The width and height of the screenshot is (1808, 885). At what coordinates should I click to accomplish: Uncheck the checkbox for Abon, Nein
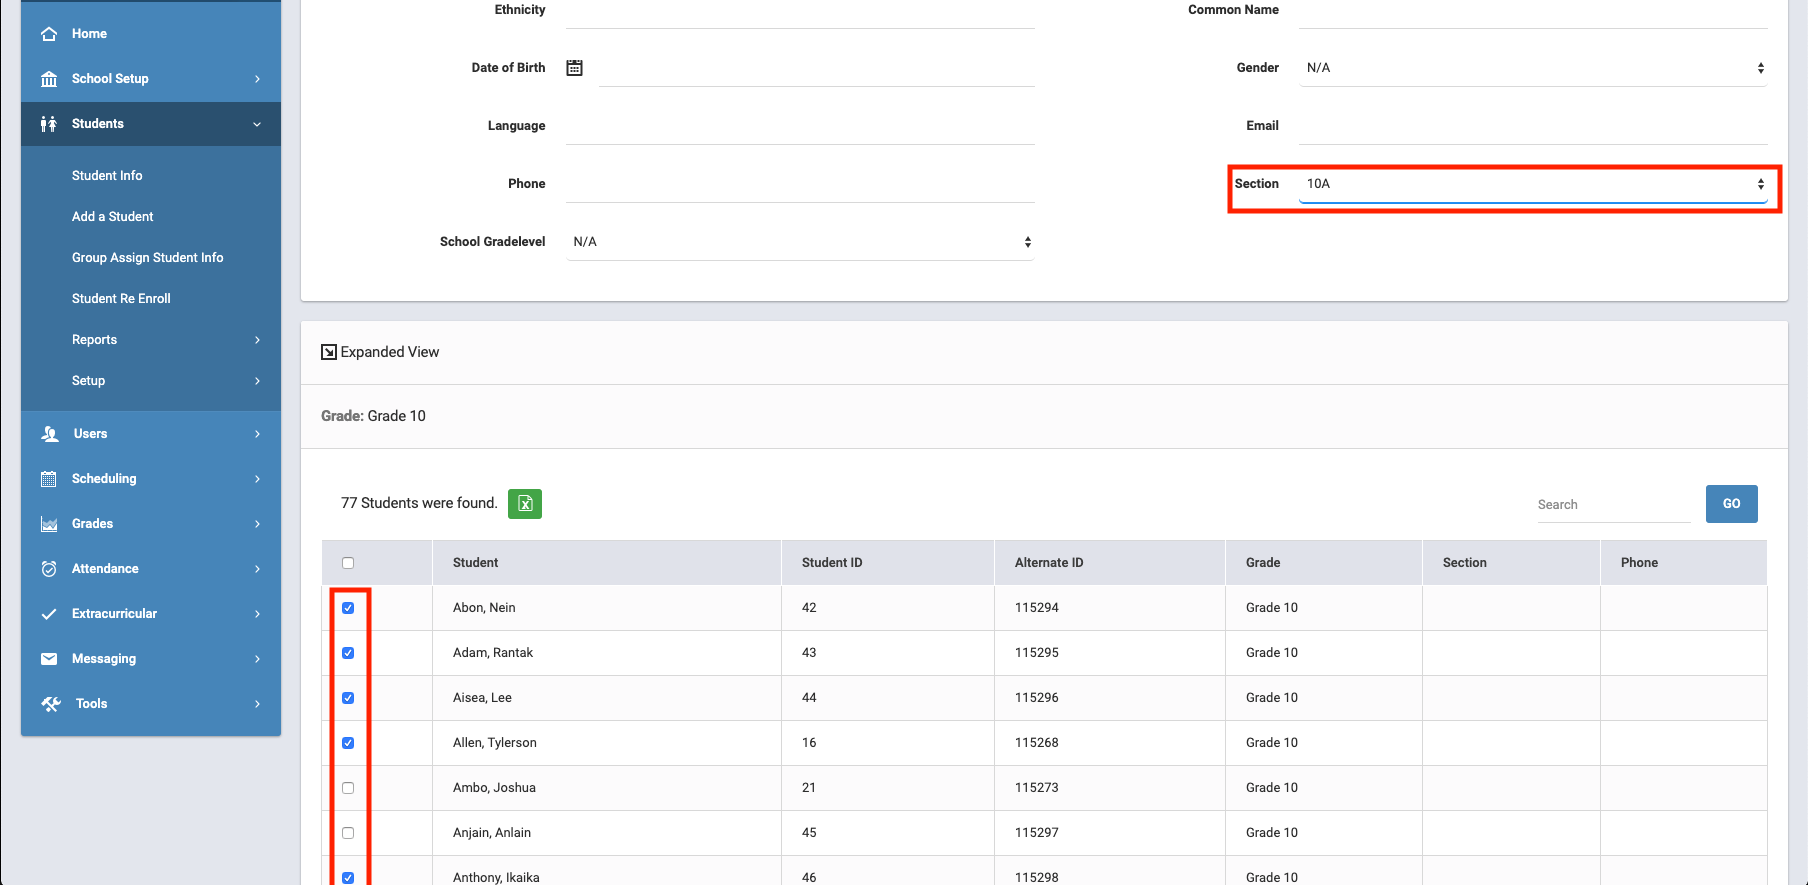click(x=348, y=608)
